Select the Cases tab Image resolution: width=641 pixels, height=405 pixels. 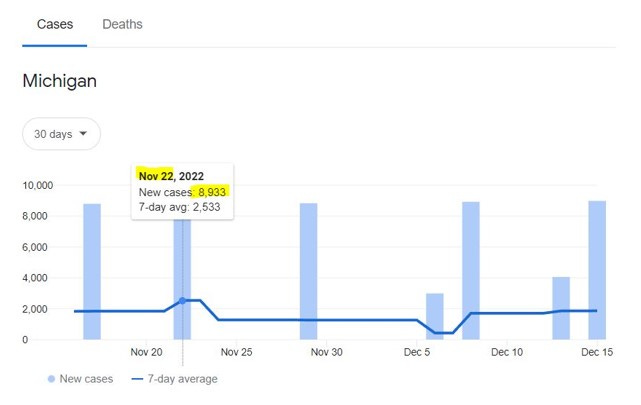coord(55,24)
